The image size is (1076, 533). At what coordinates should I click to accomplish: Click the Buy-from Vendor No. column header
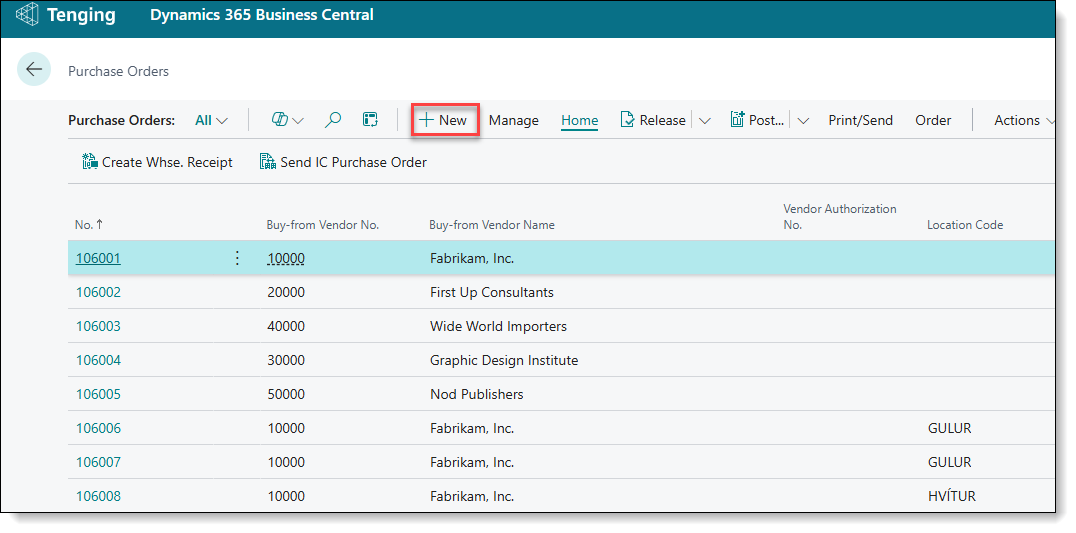point(323,224)
